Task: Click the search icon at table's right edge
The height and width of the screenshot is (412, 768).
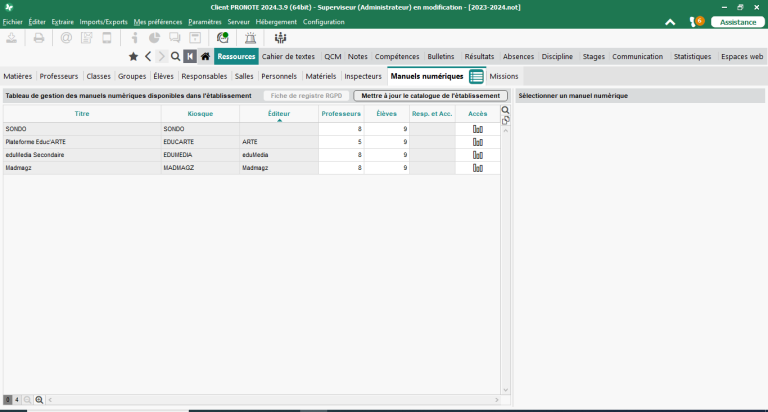Action: point(505,110)
